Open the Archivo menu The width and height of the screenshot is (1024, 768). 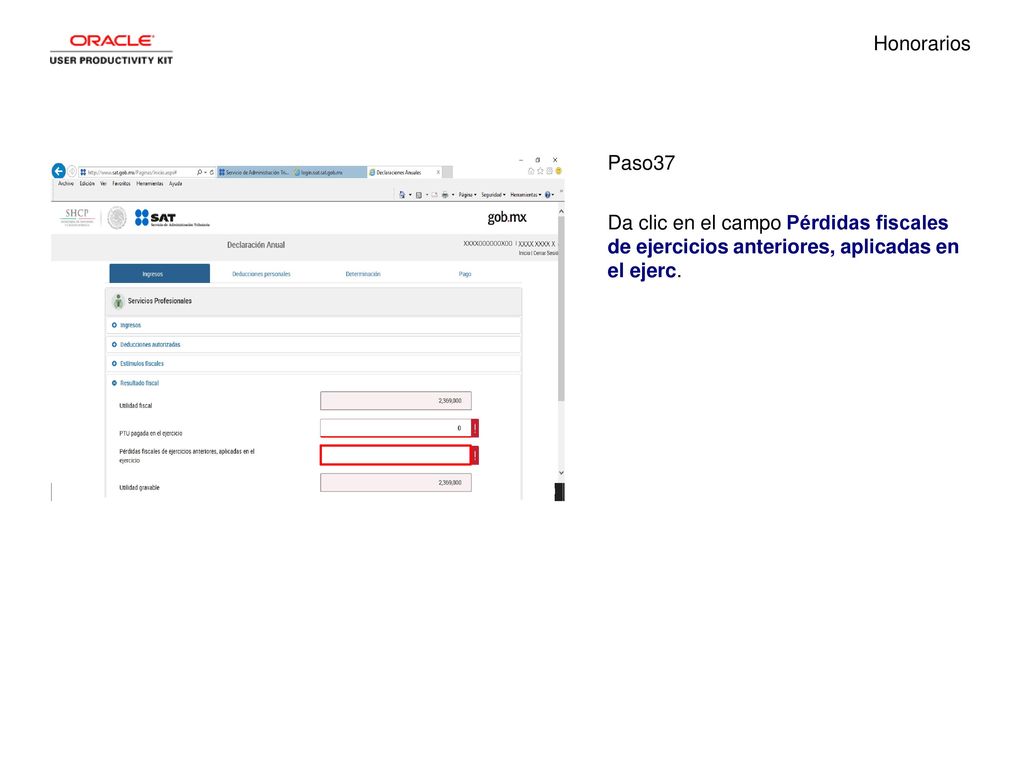click(x=66, y=184)
